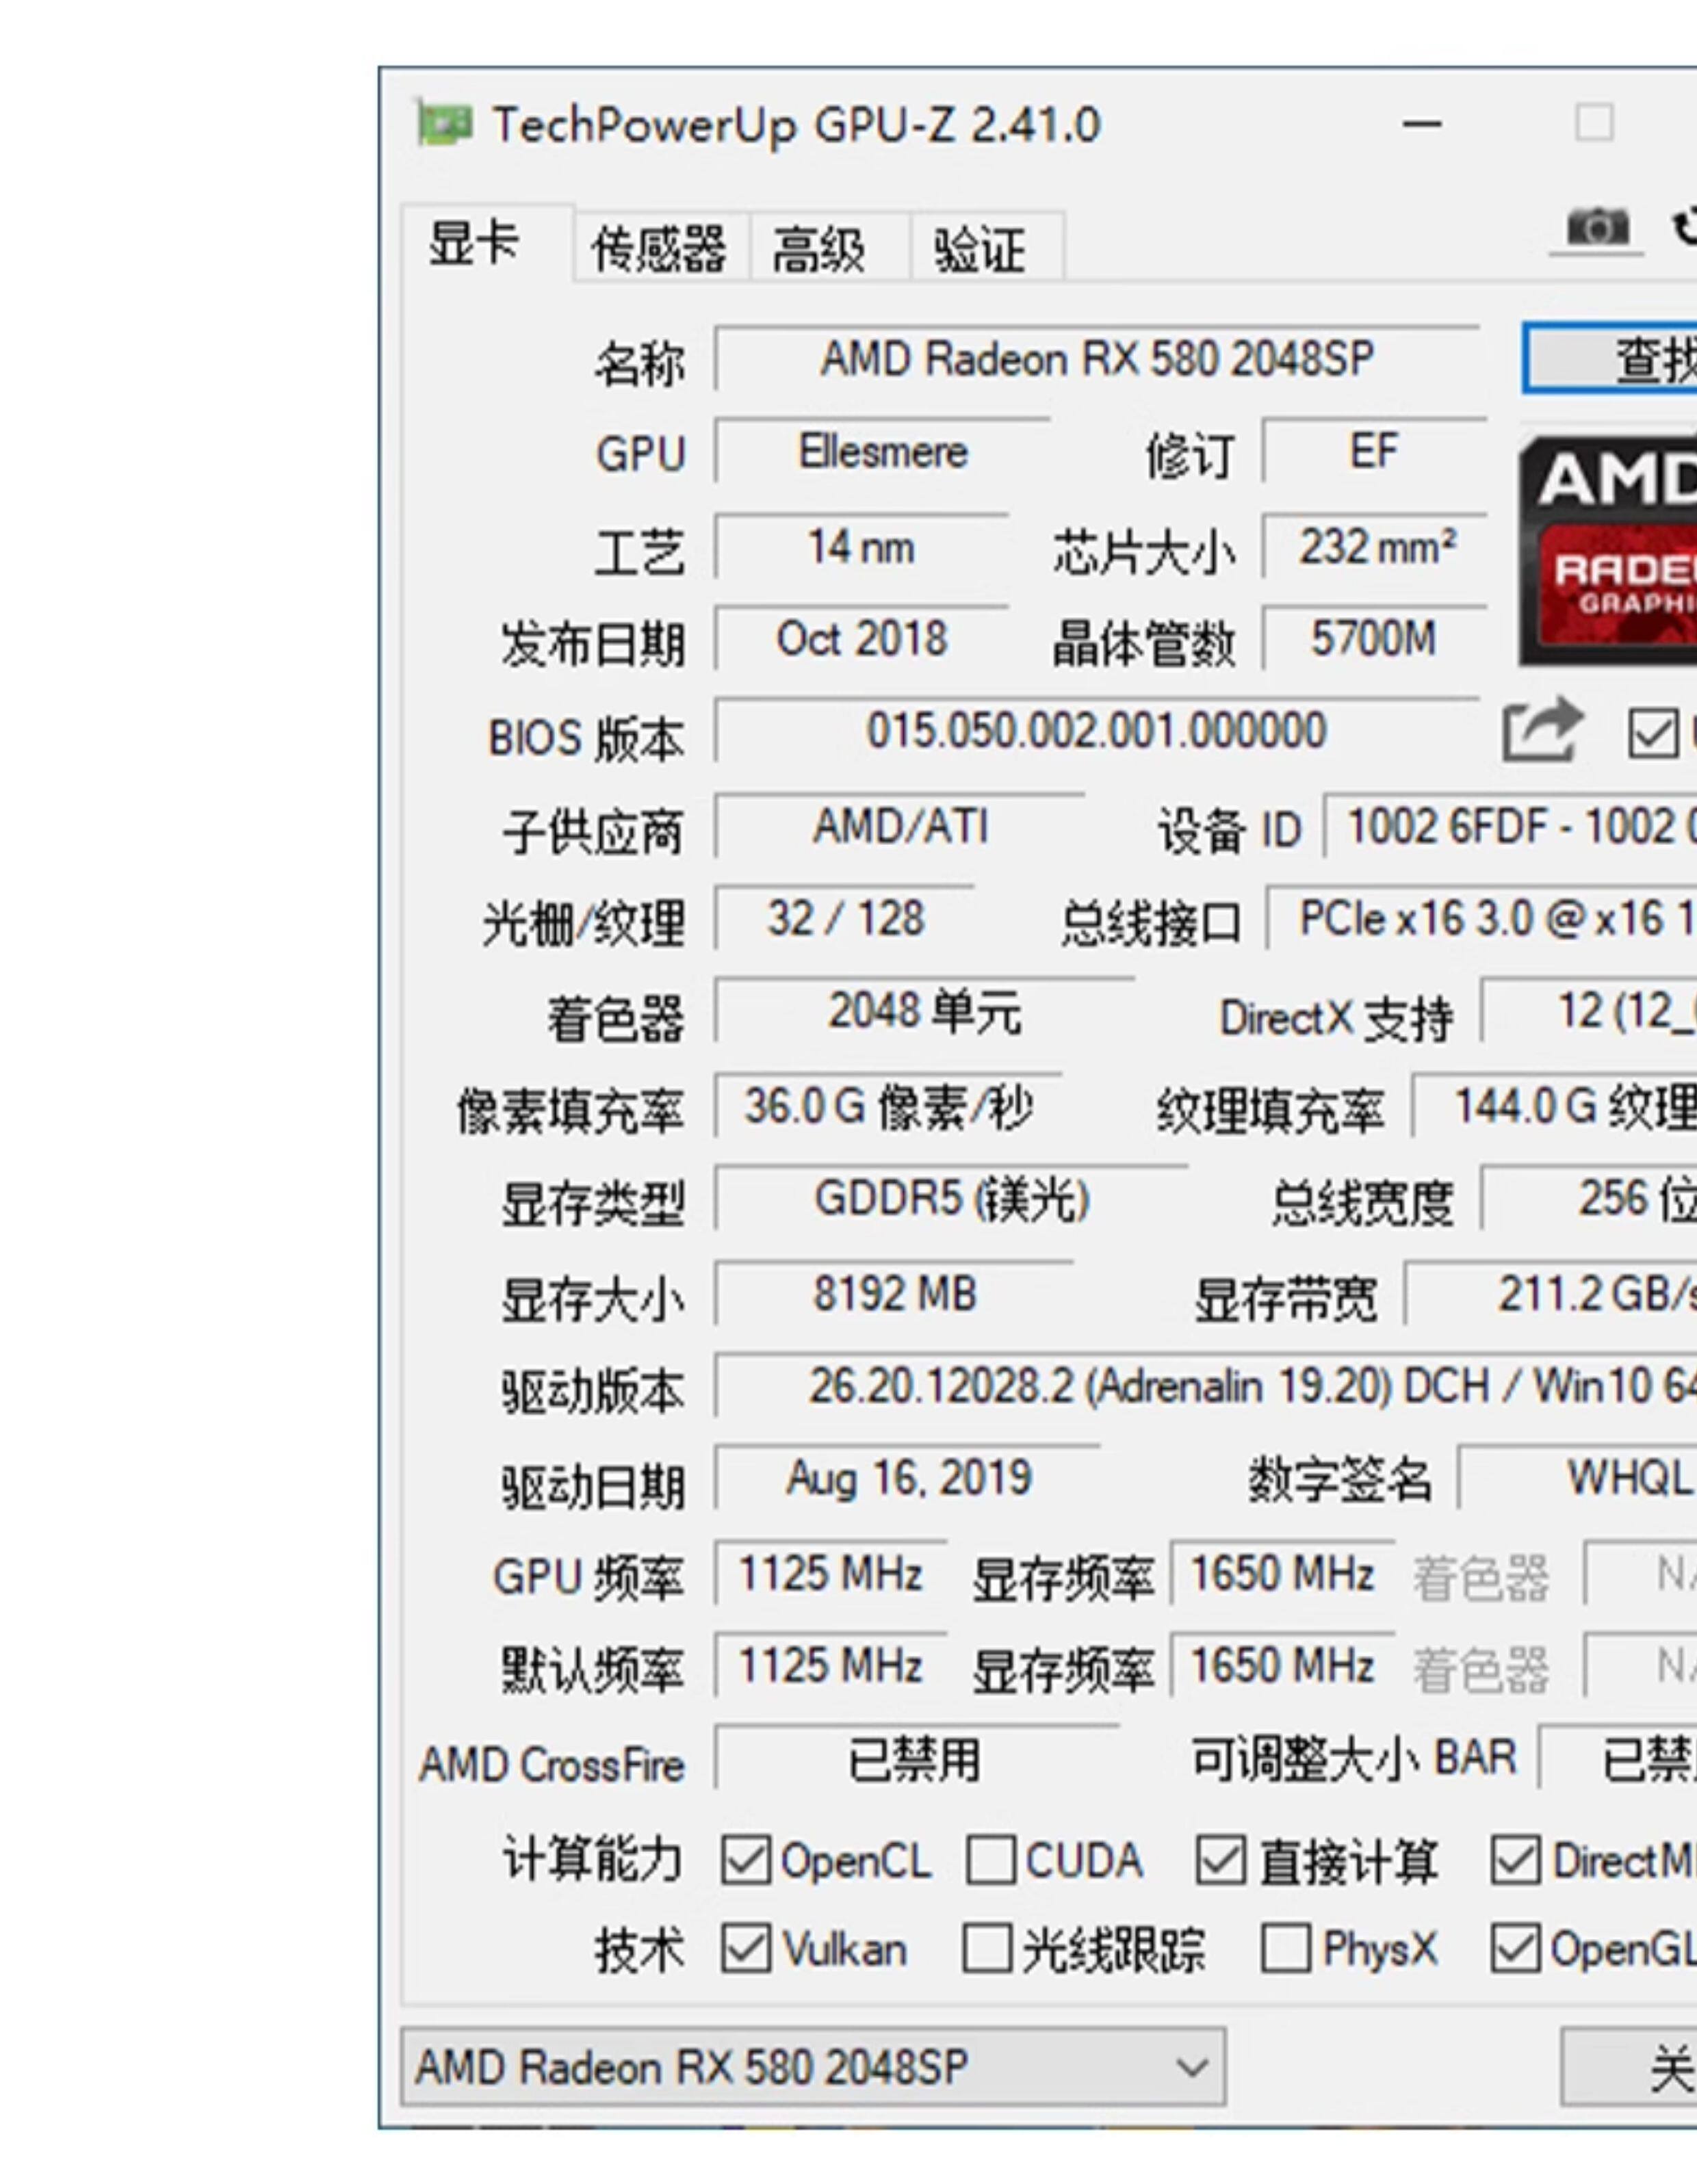1697x2184 pixels.
Task: Click the 计算能力 label
Action: point(592,1861)
